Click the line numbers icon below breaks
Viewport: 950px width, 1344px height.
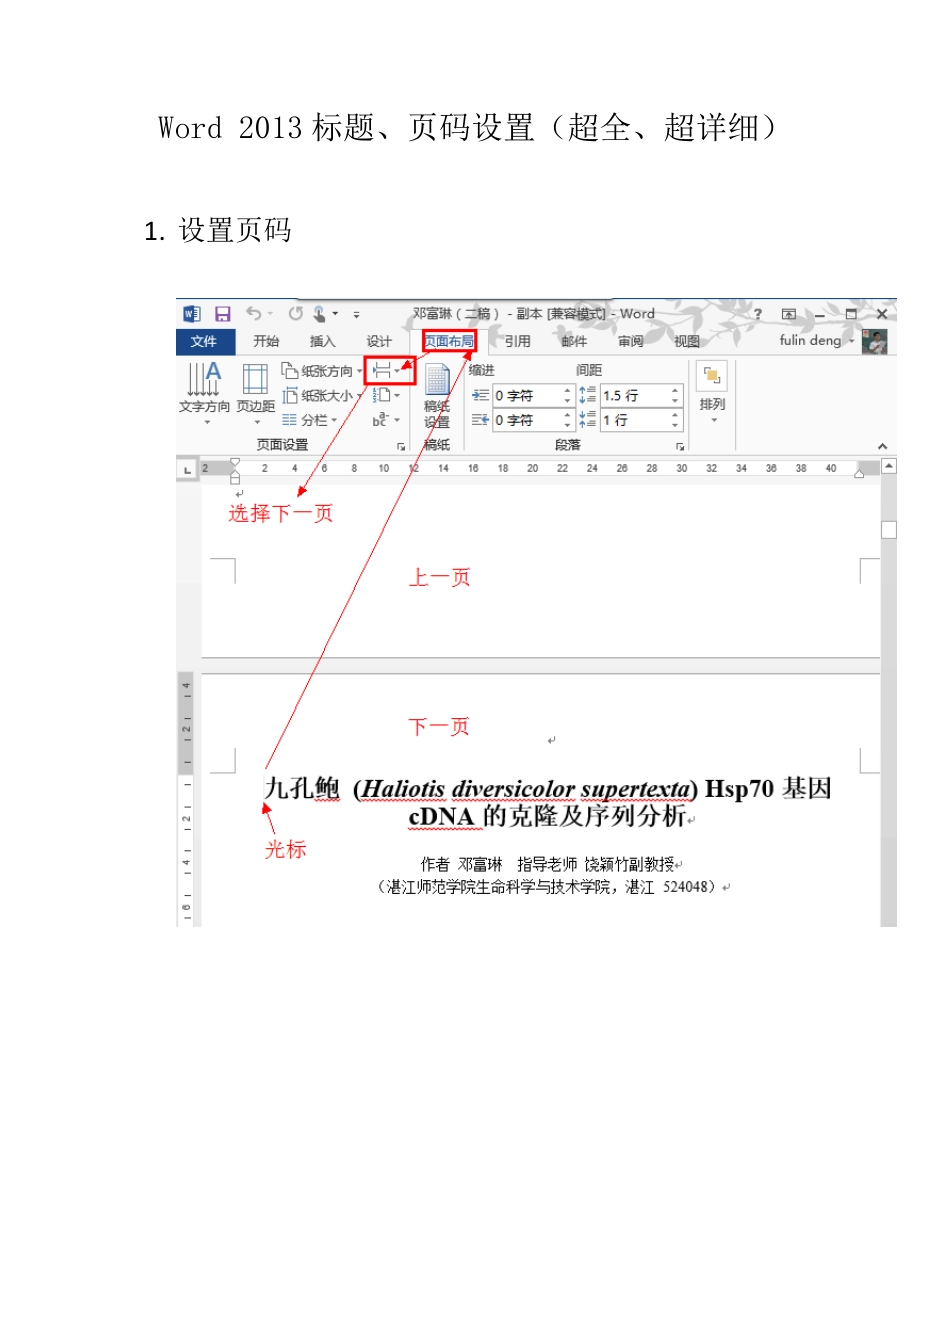pyautogui.click(x=386, y=395)
